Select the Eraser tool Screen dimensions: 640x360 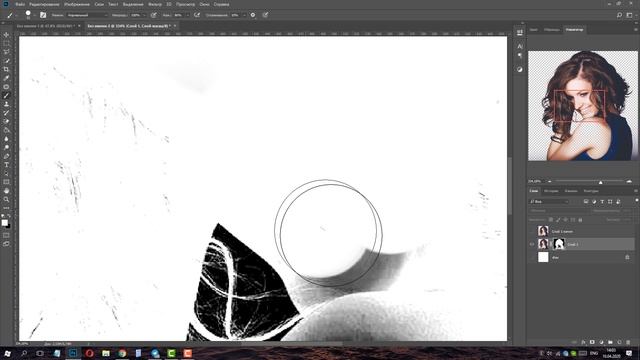[6, 122]
